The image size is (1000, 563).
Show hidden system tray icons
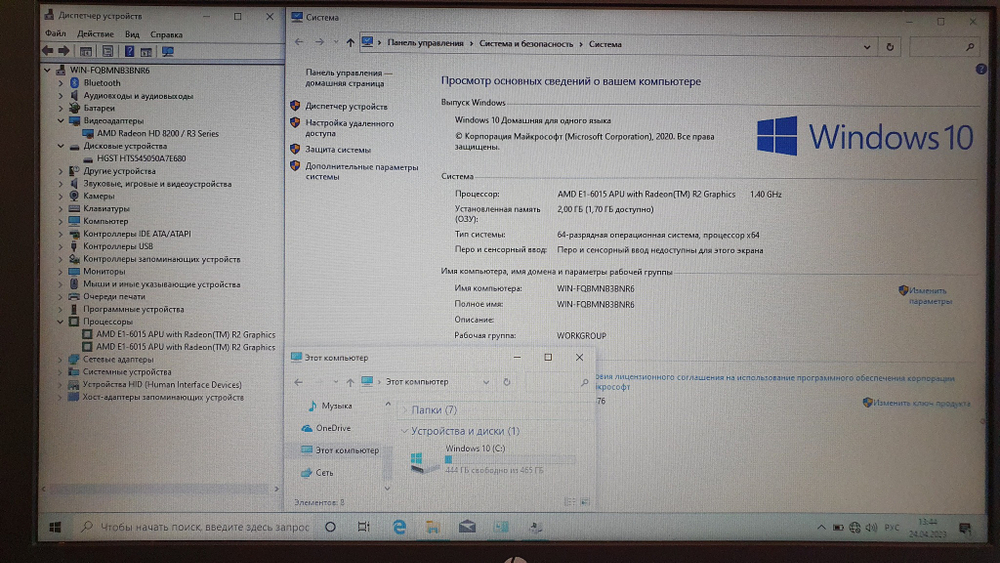click(x=821, y=527)
